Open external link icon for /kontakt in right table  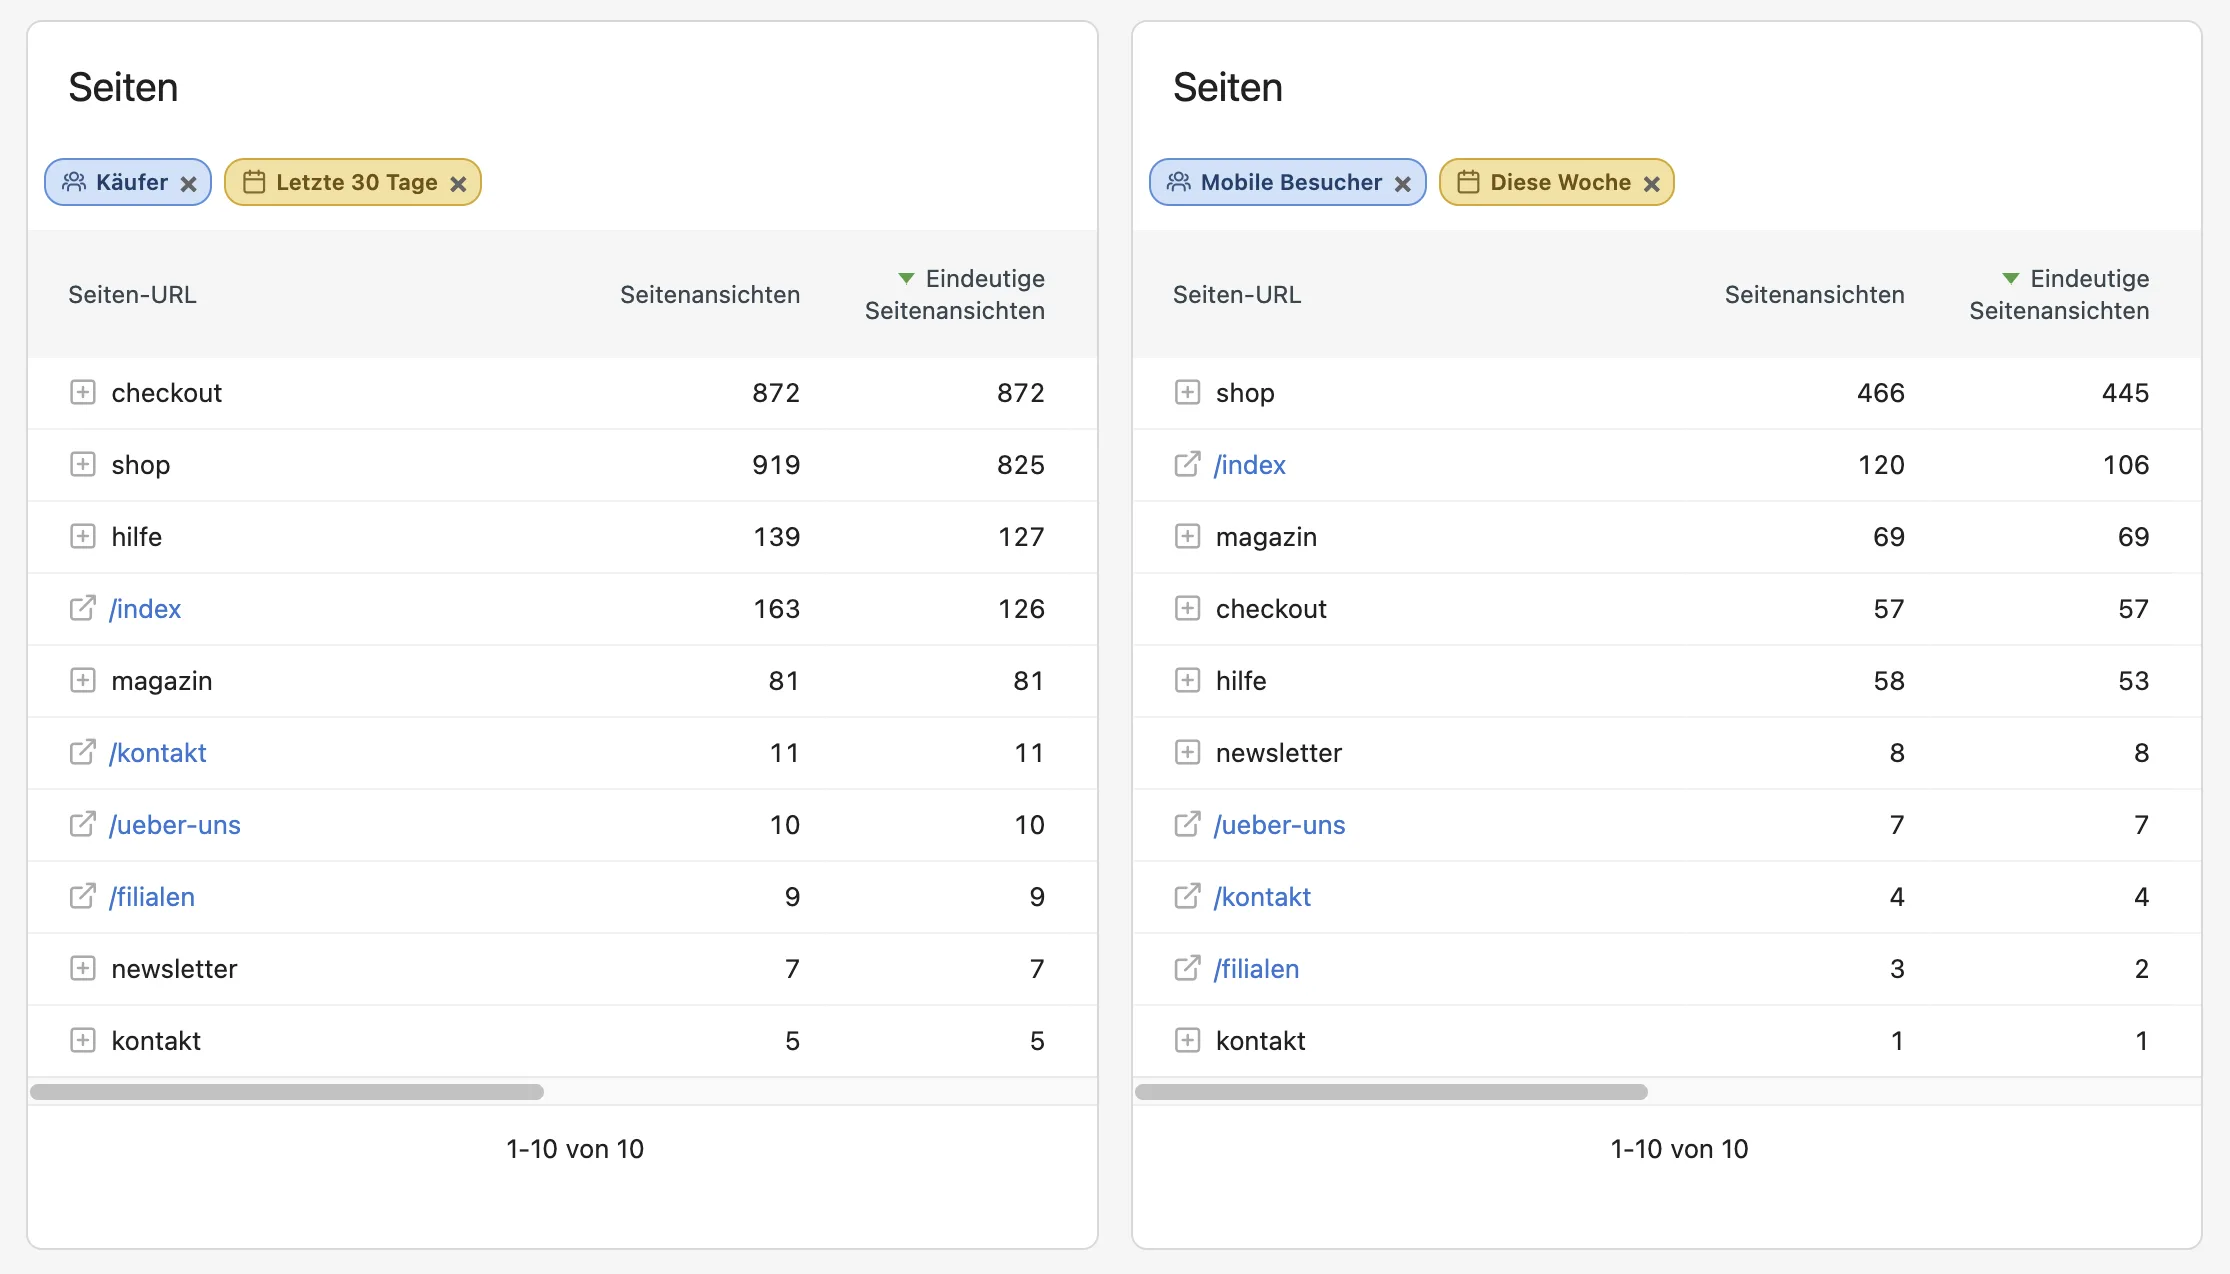point(1187,895)
